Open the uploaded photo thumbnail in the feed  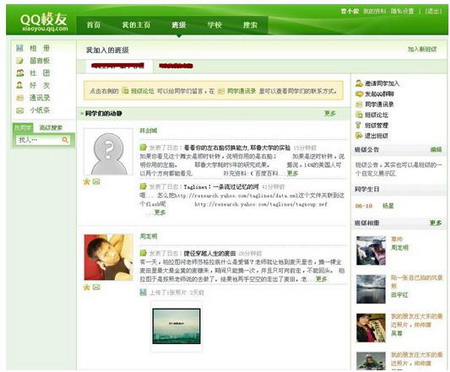pyautogui.click(x=176, y=326)
